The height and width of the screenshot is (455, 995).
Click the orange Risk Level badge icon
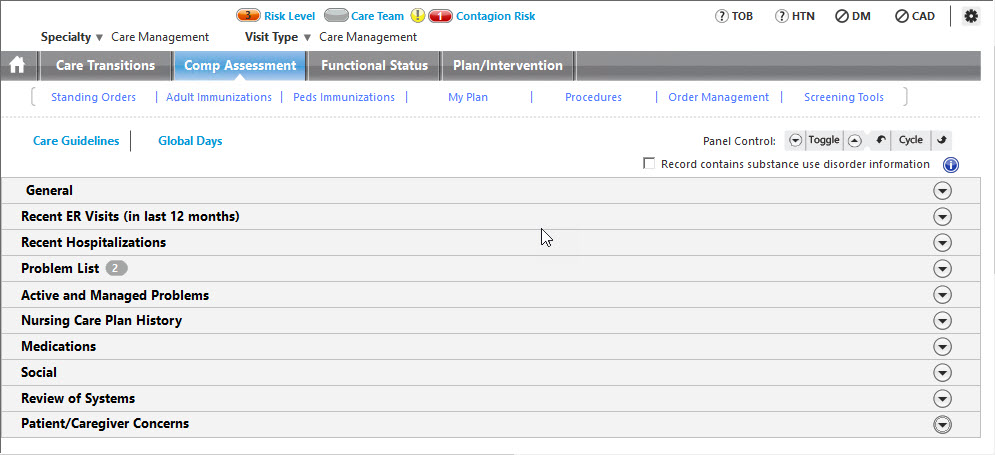(248, 16)
